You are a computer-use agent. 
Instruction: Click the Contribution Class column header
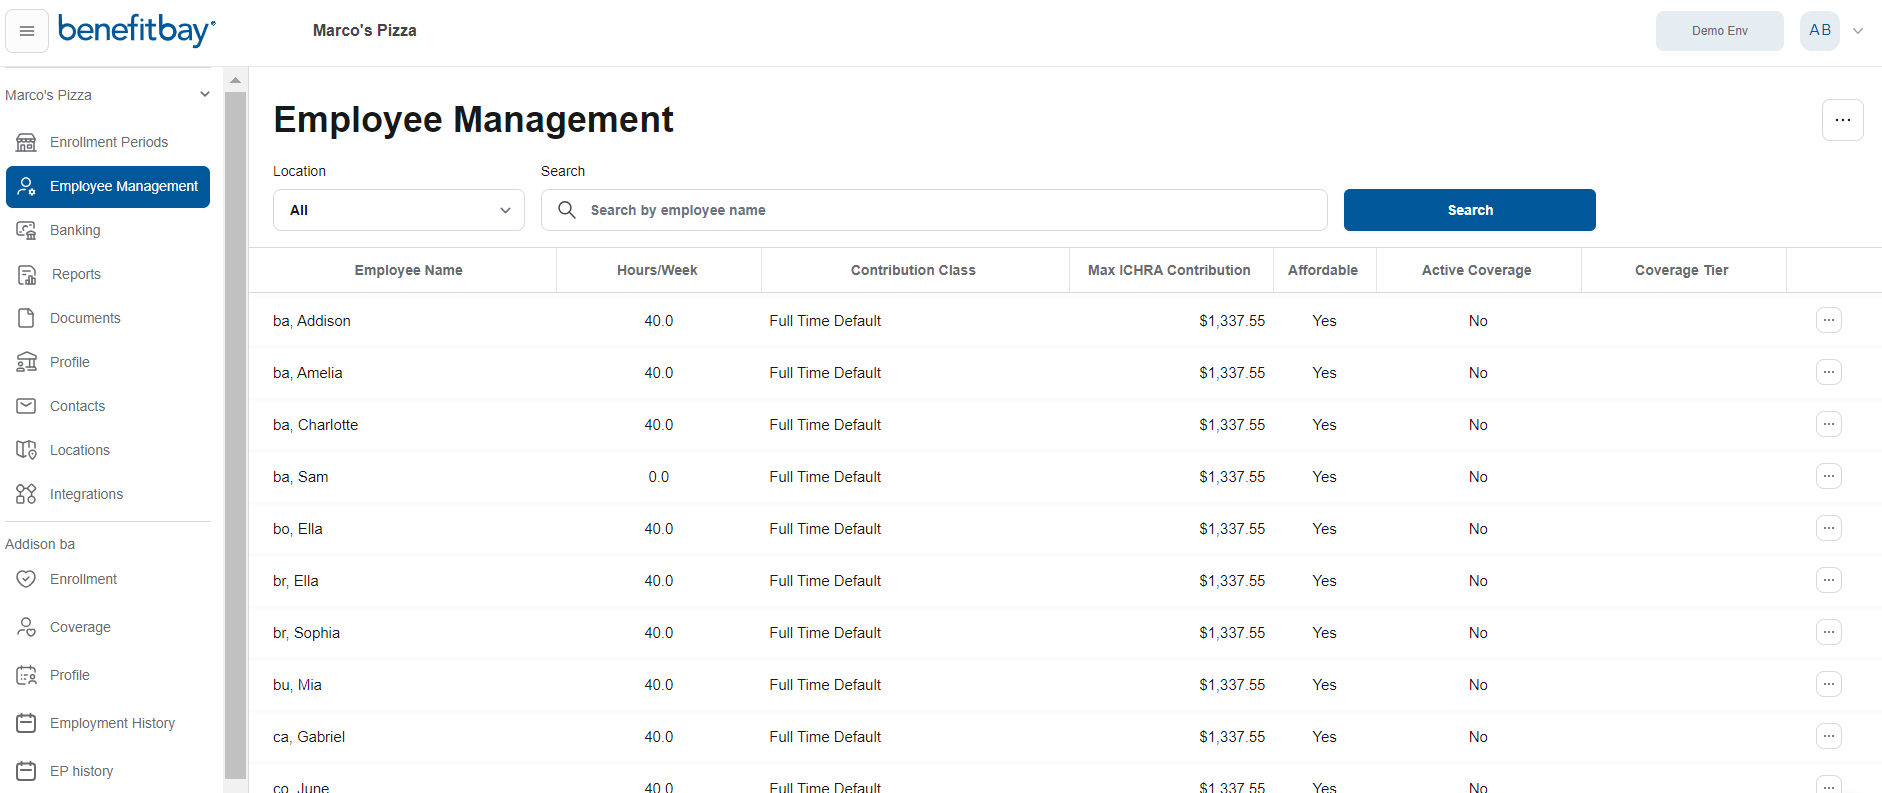[913, 270]
